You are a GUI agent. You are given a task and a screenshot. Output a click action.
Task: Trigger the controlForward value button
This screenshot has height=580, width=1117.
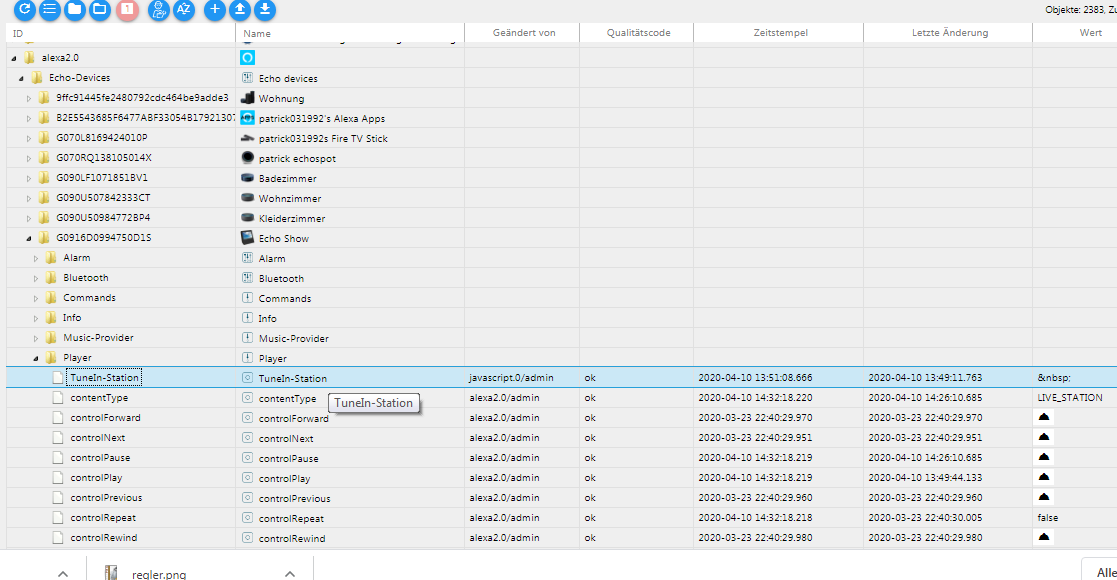pyautogui.click(x=1044, y=417)
